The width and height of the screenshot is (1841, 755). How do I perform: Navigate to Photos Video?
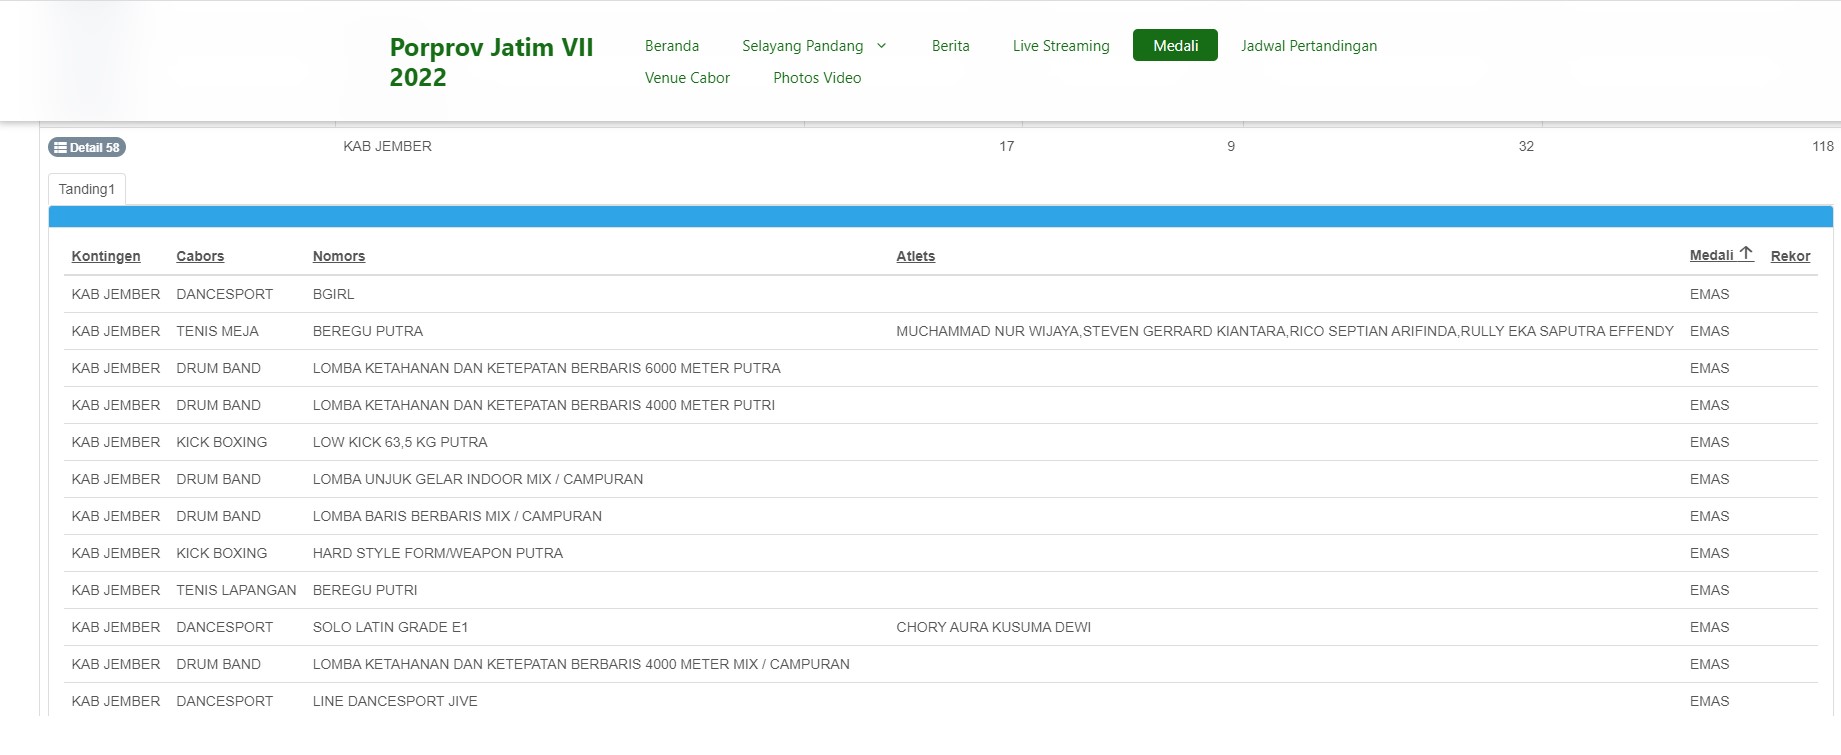click(x=816, y=78)
